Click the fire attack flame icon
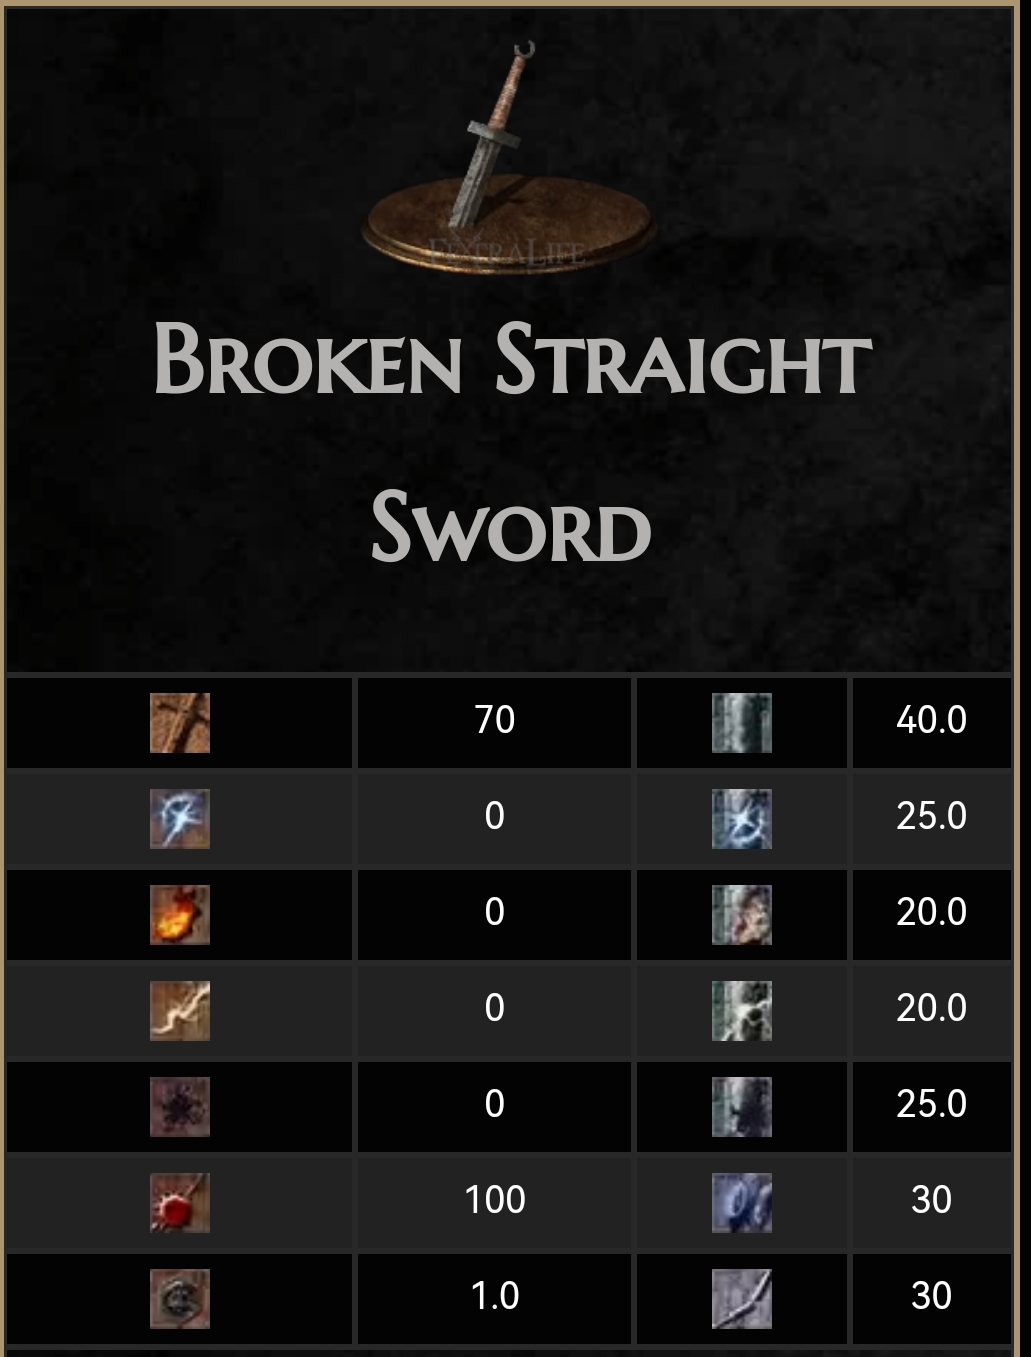The width and height of the screenshot is (1031, 1357). point(180,915)
